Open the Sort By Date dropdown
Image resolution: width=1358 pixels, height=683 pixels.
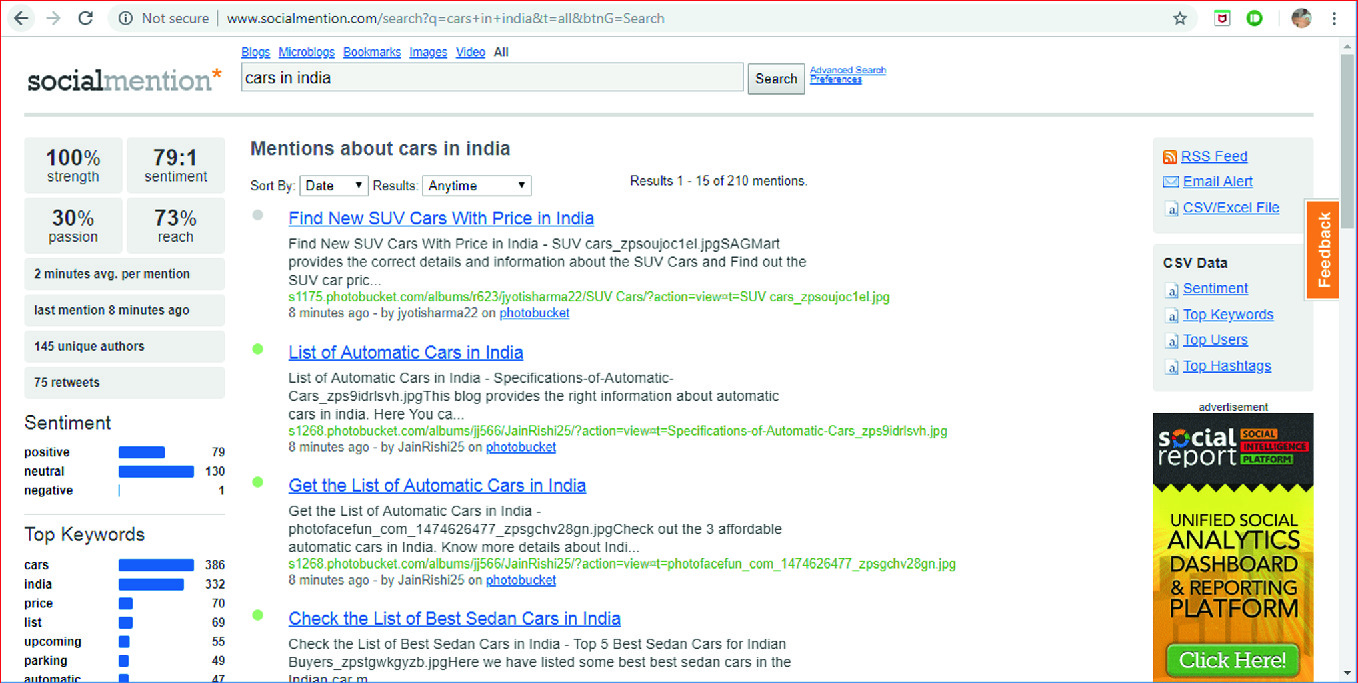[334, 186]
